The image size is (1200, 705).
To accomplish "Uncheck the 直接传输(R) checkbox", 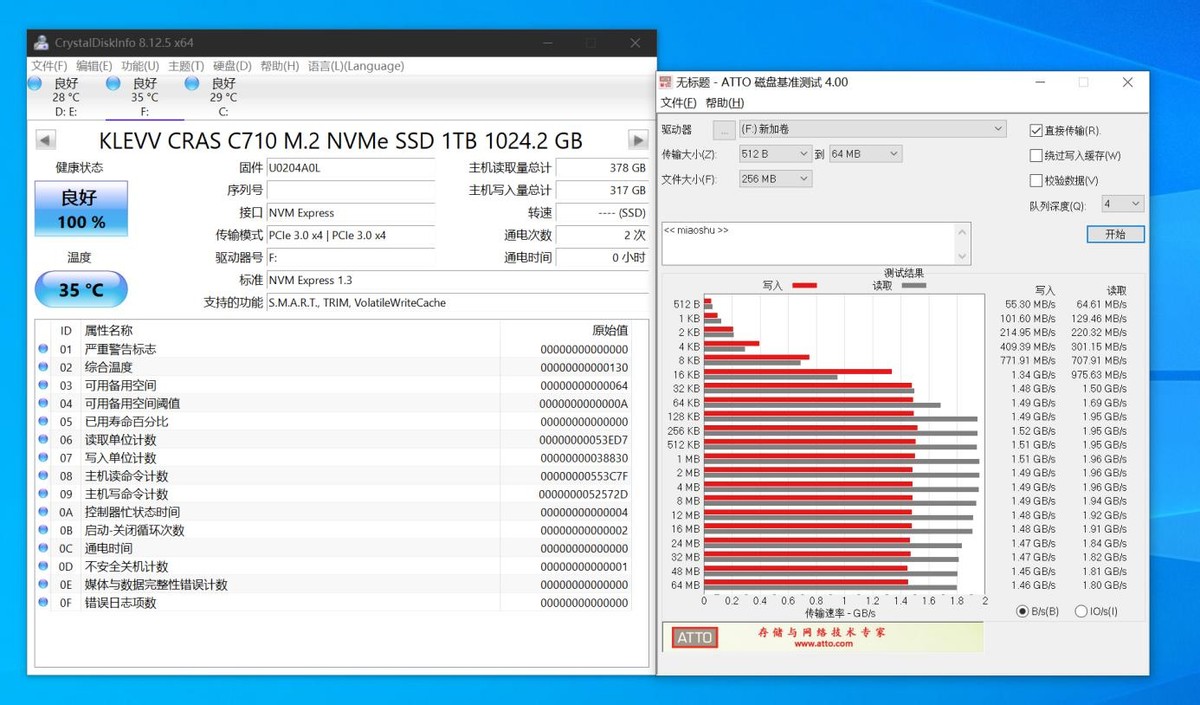I will tap(1037, 130).
